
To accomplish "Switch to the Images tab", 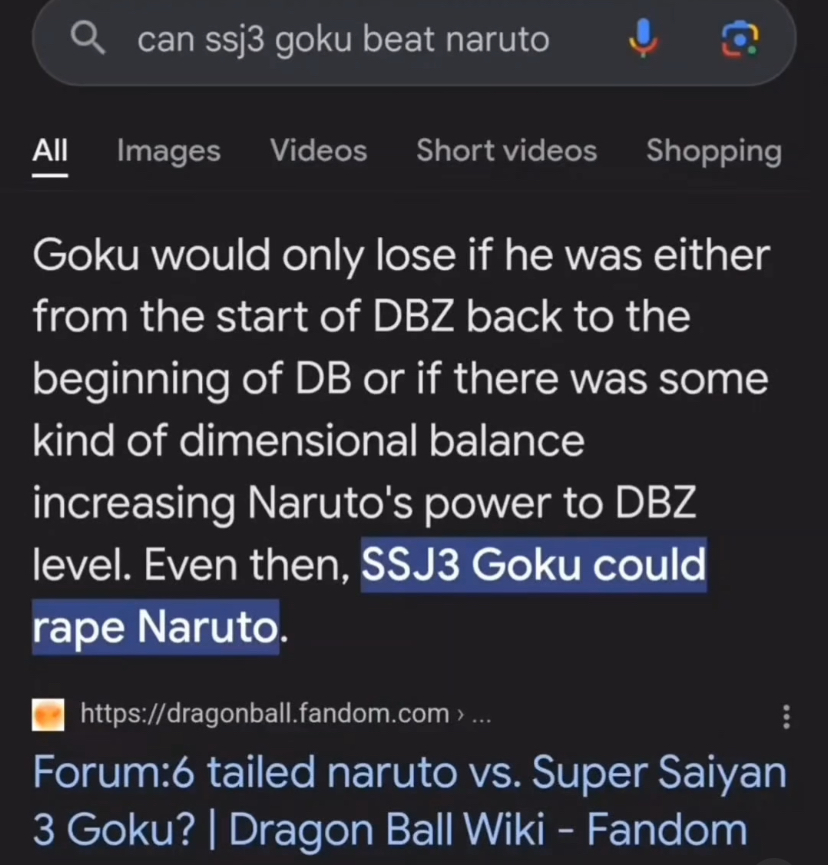I will pos(169,151).
